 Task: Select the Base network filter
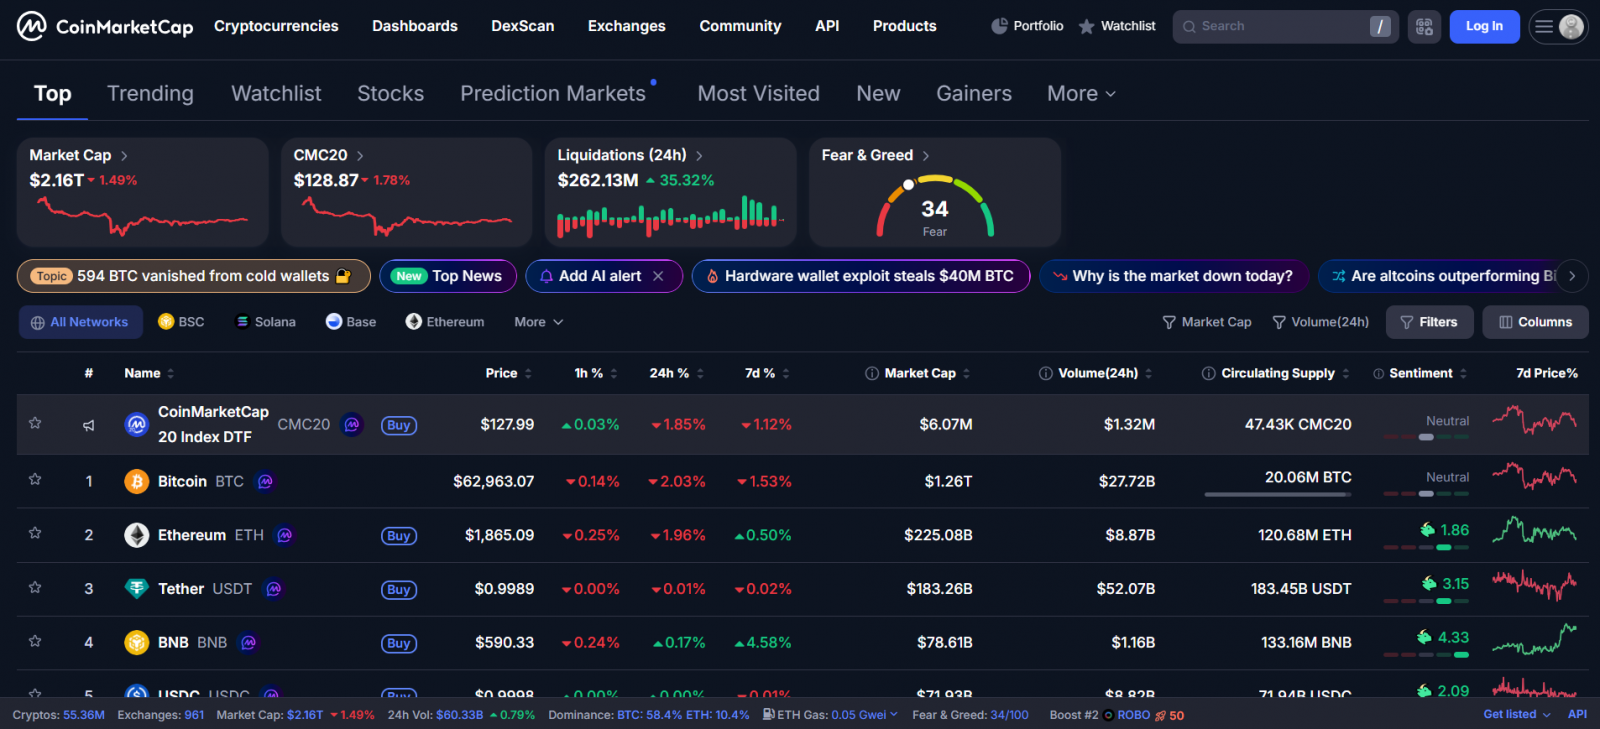click(351, 322)
